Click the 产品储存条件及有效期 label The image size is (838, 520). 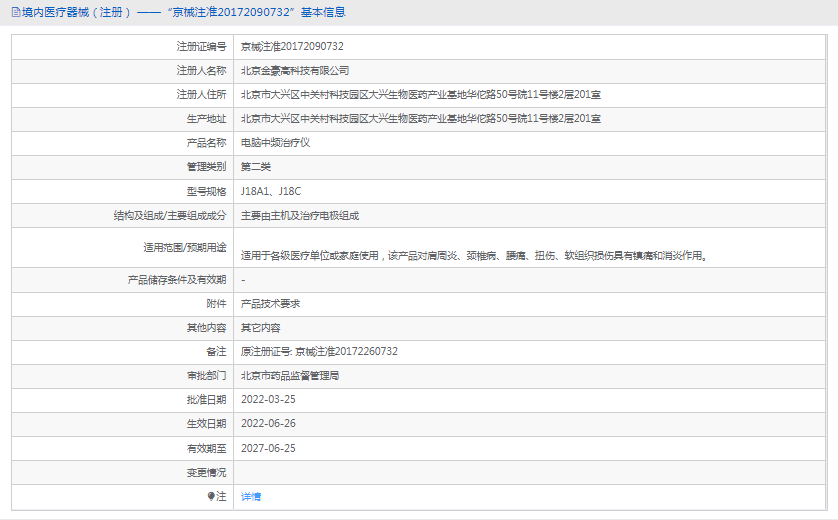pyautogui.click(x=177, y=280)
